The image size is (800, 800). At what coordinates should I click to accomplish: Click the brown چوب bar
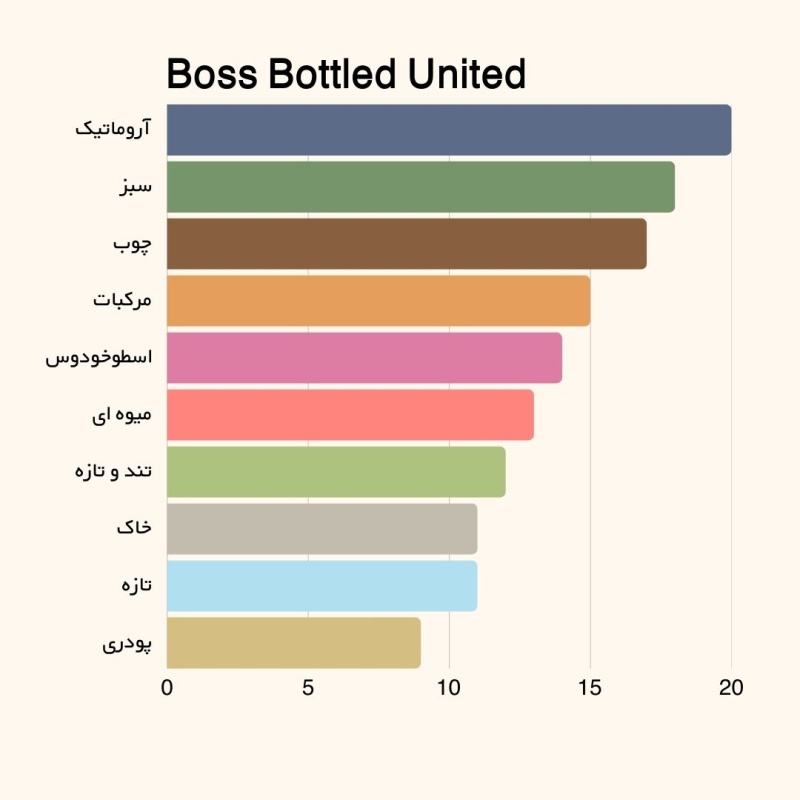(x=407, y=244)
